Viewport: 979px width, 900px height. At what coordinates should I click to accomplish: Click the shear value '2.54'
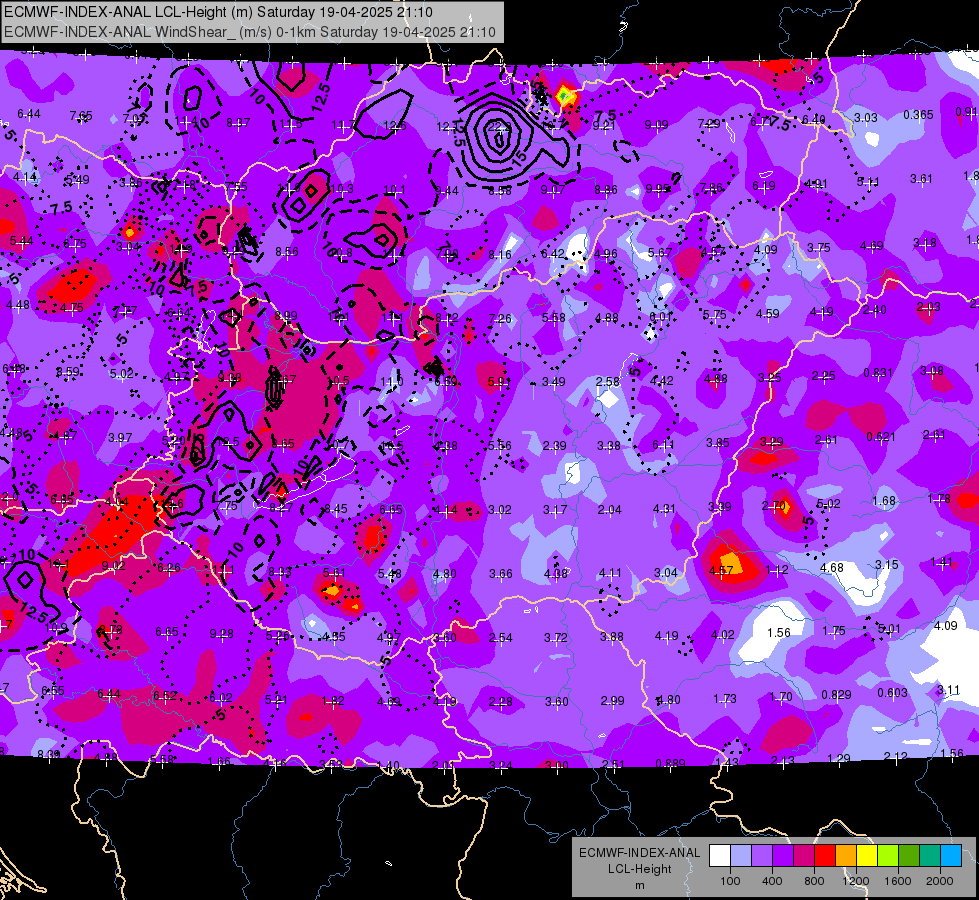501,637
